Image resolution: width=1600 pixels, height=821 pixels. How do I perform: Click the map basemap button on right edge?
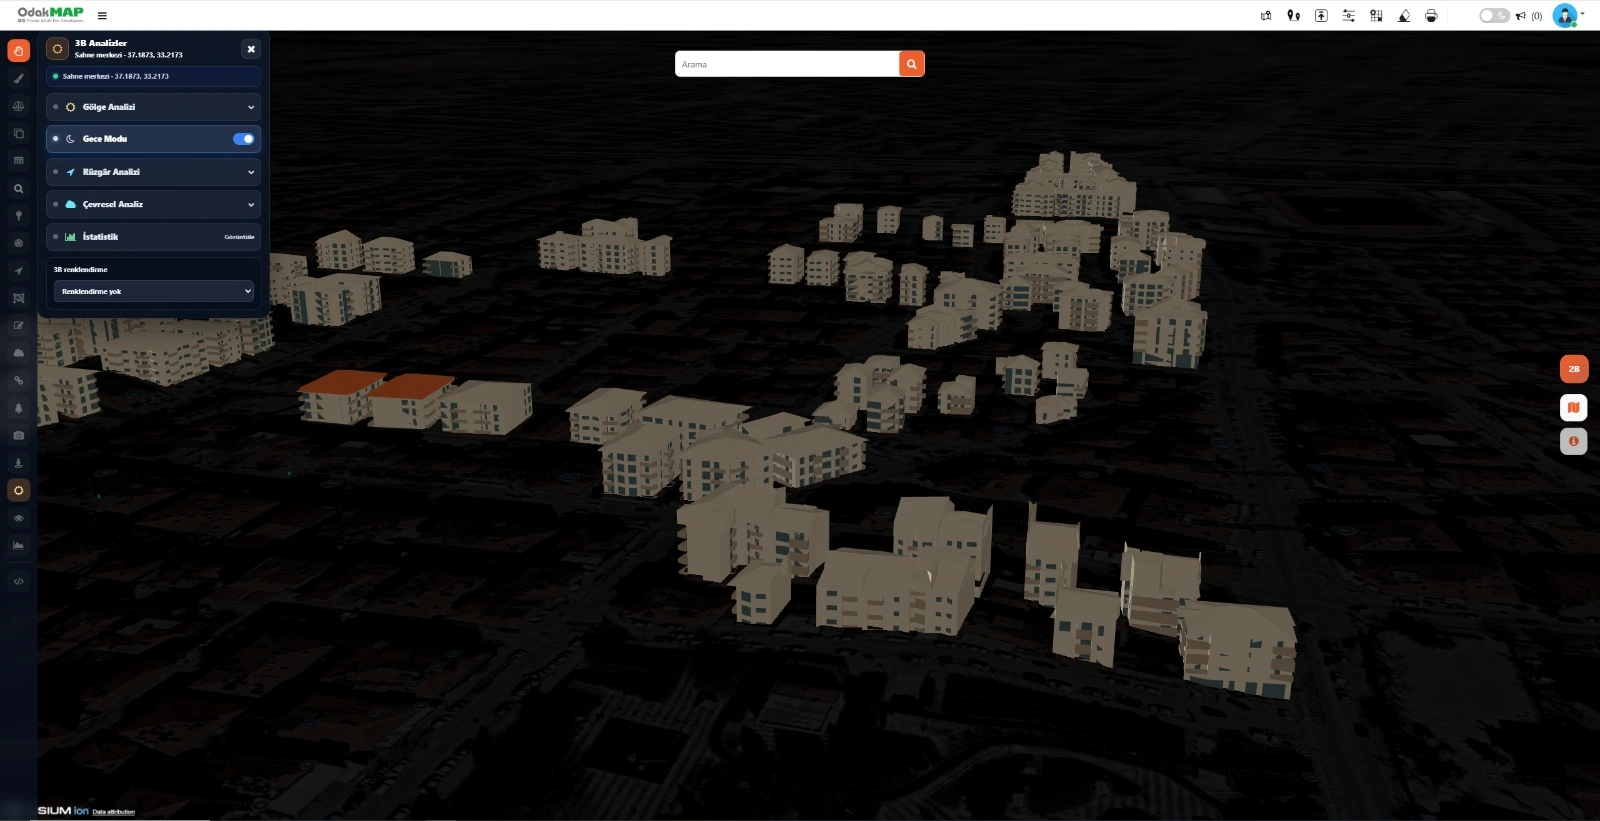pos(1574,408)
